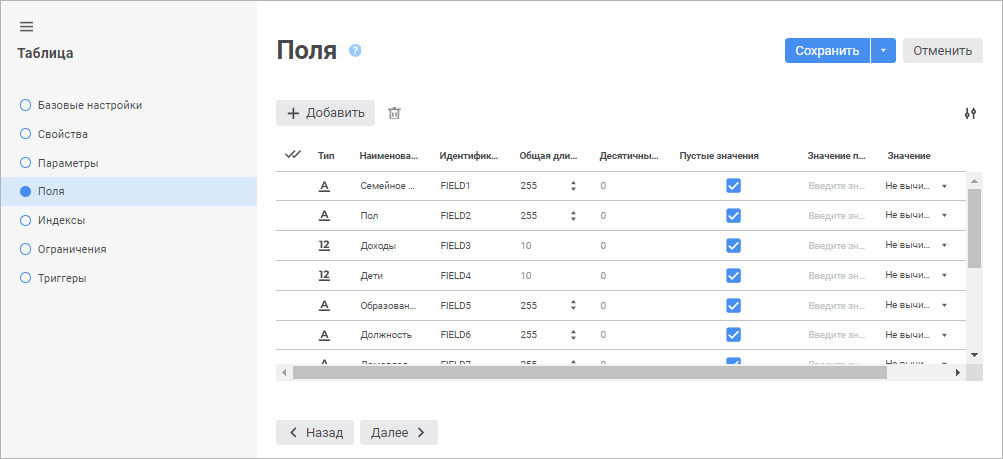Click the select-all double checkmark icon

[x=293, y=155]
